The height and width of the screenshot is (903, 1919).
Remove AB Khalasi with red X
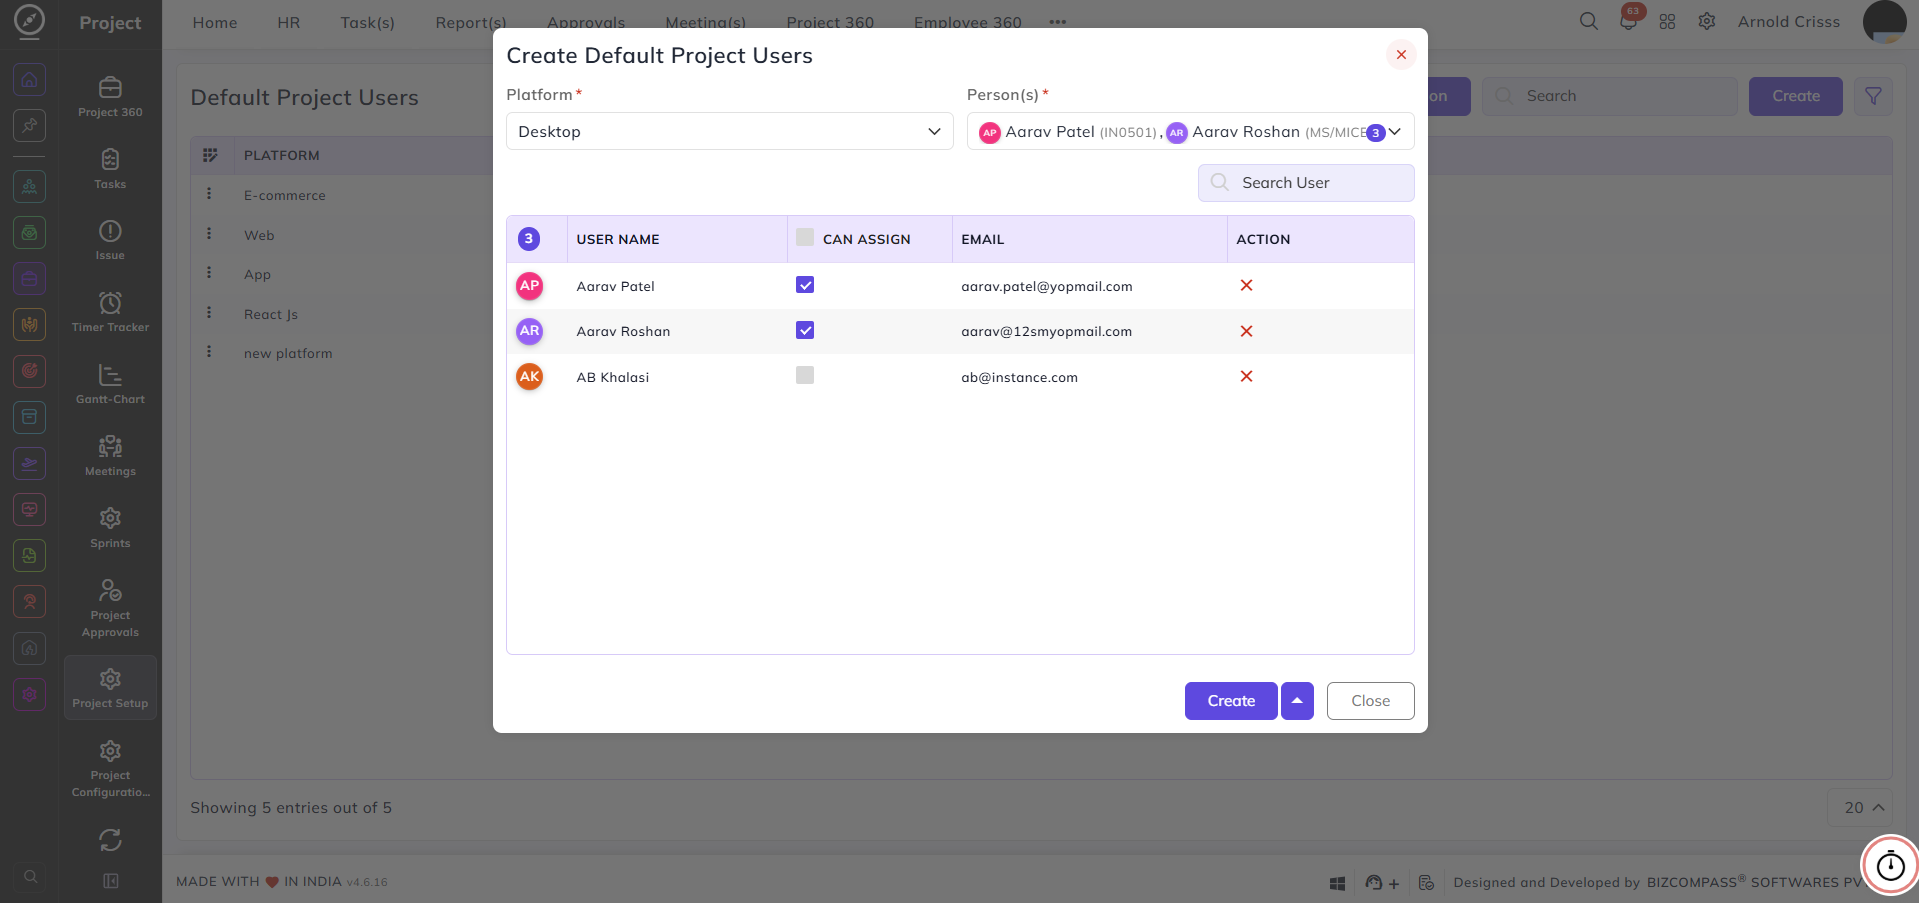coord(1246,376)
